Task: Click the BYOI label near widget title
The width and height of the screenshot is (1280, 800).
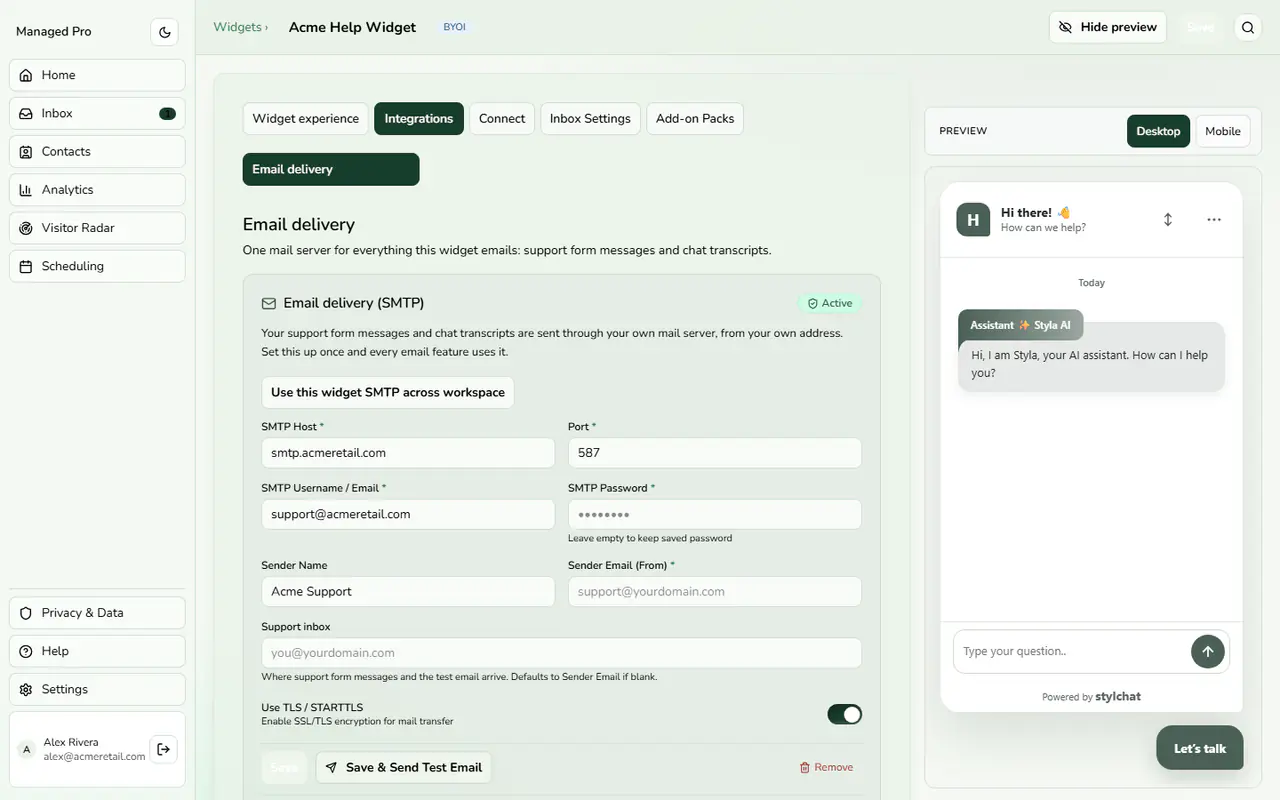Action: click(454, 27)
